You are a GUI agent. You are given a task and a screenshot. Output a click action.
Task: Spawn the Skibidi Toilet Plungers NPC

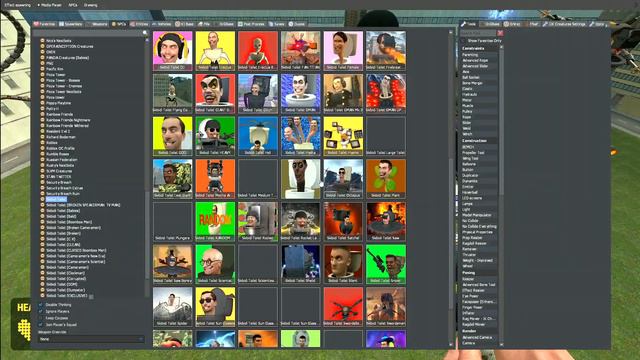click(173, 222)
